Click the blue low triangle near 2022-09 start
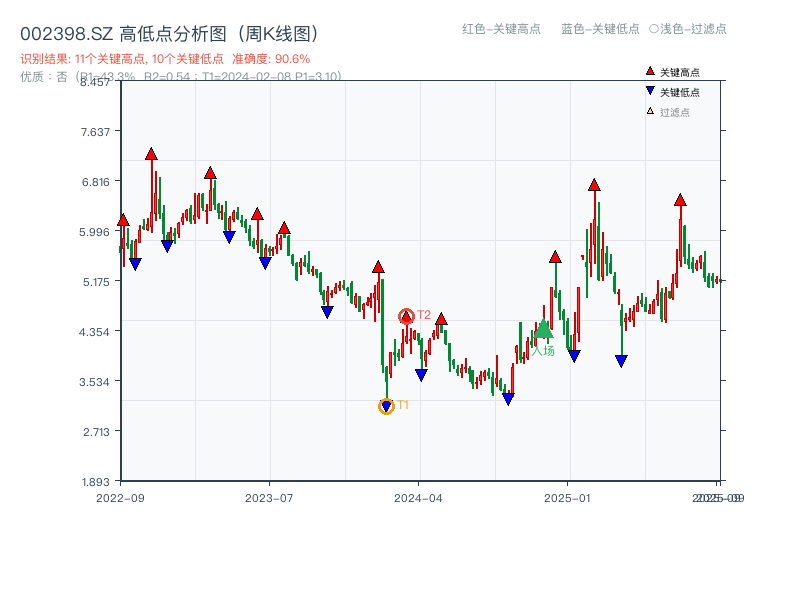Screen dimensions: 800x600 pyautogui.click(x=136, y=261)
